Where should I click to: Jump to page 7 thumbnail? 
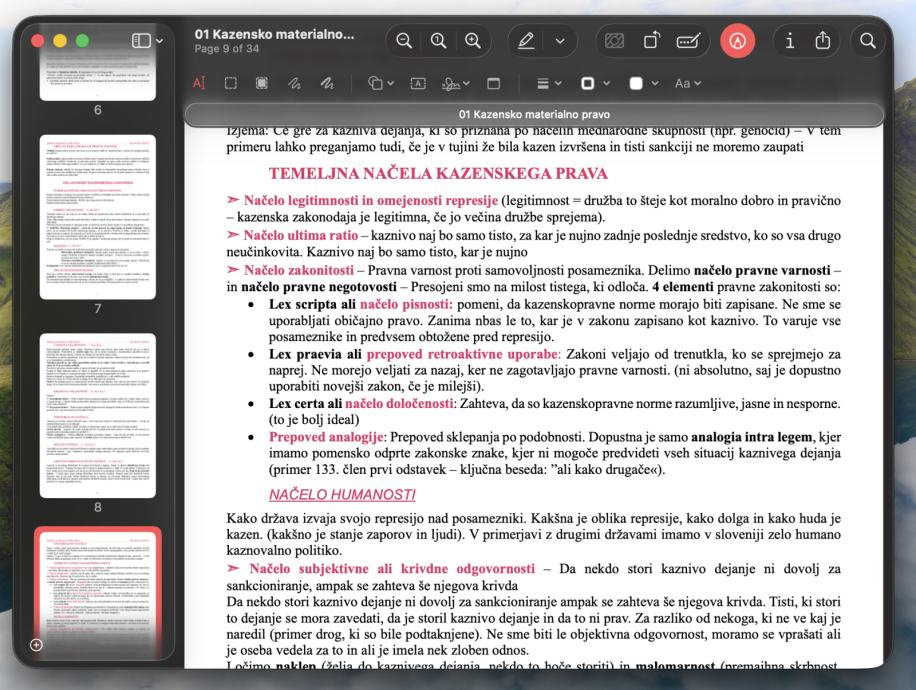[98, 217]
